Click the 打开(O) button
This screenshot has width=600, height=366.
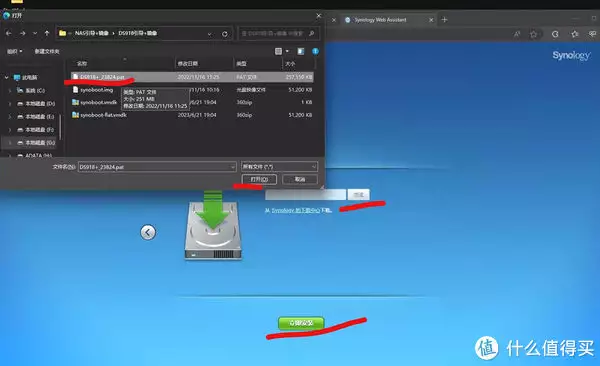click(259, 179)
